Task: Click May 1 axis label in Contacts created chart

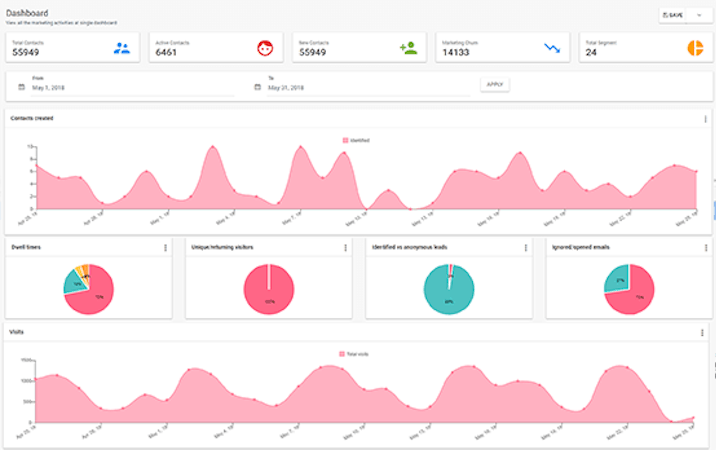Action: point(160,218)
